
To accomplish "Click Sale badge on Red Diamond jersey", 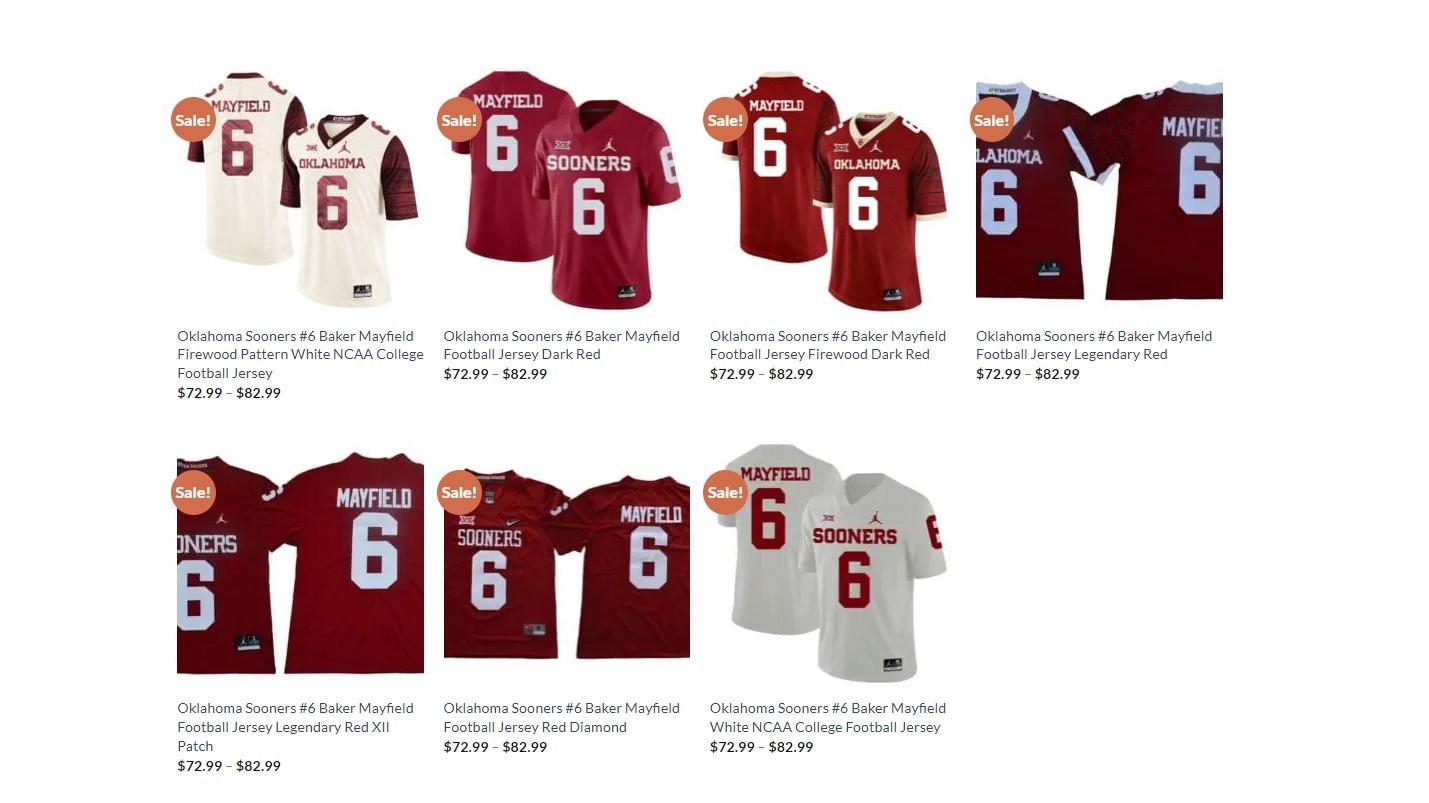I will [x=459, y=492].
